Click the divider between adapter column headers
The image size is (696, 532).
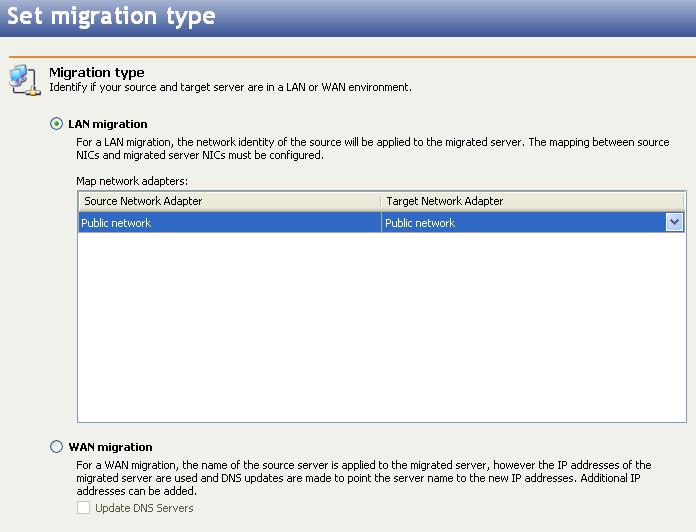click(x=381, y=201)
